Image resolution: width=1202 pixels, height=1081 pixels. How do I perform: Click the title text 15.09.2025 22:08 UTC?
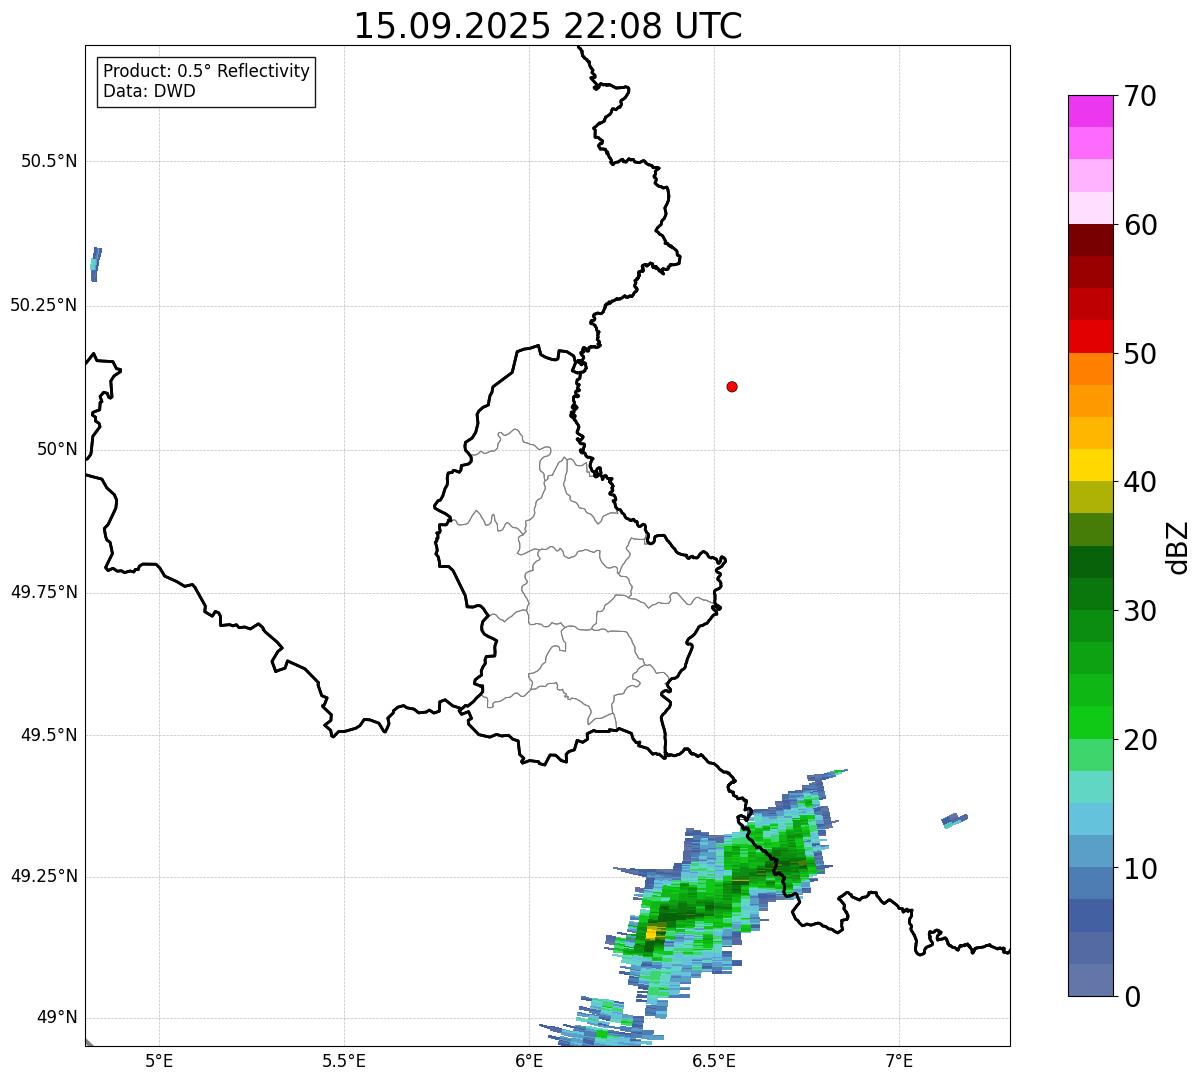[x=548, y=26]
